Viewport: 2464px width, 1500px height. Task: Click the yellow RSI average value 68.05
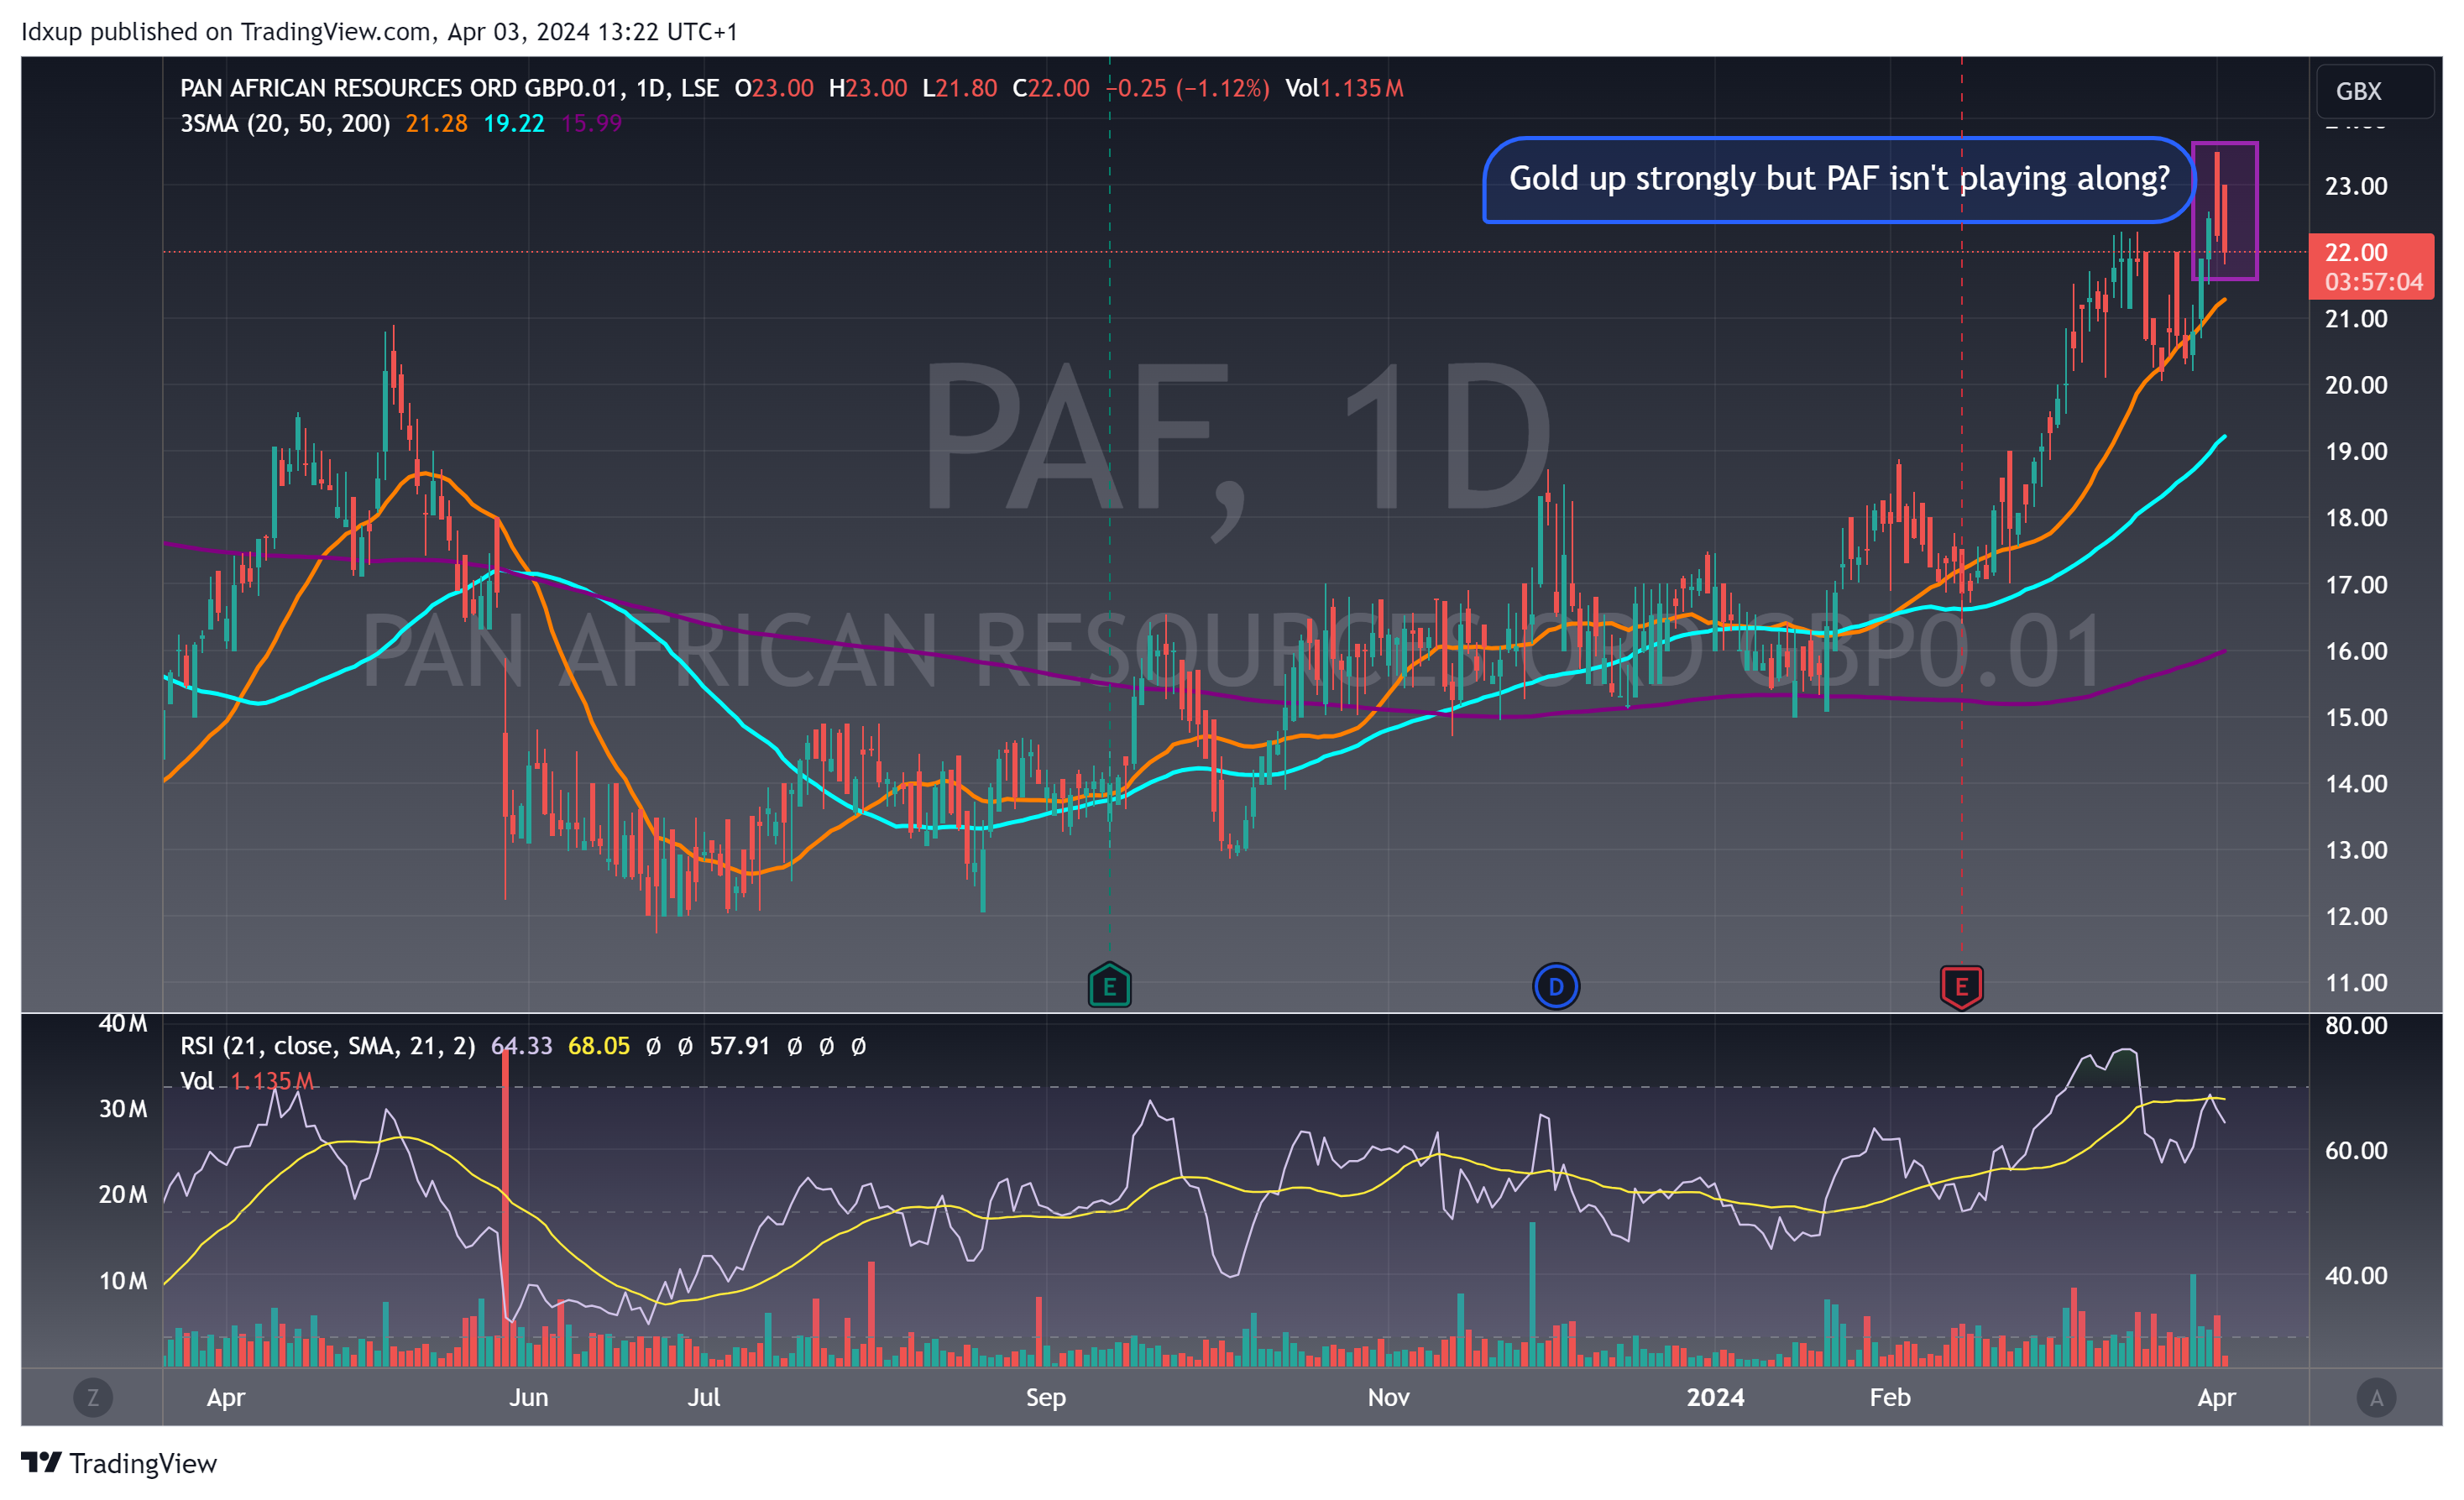point(599,1046)
